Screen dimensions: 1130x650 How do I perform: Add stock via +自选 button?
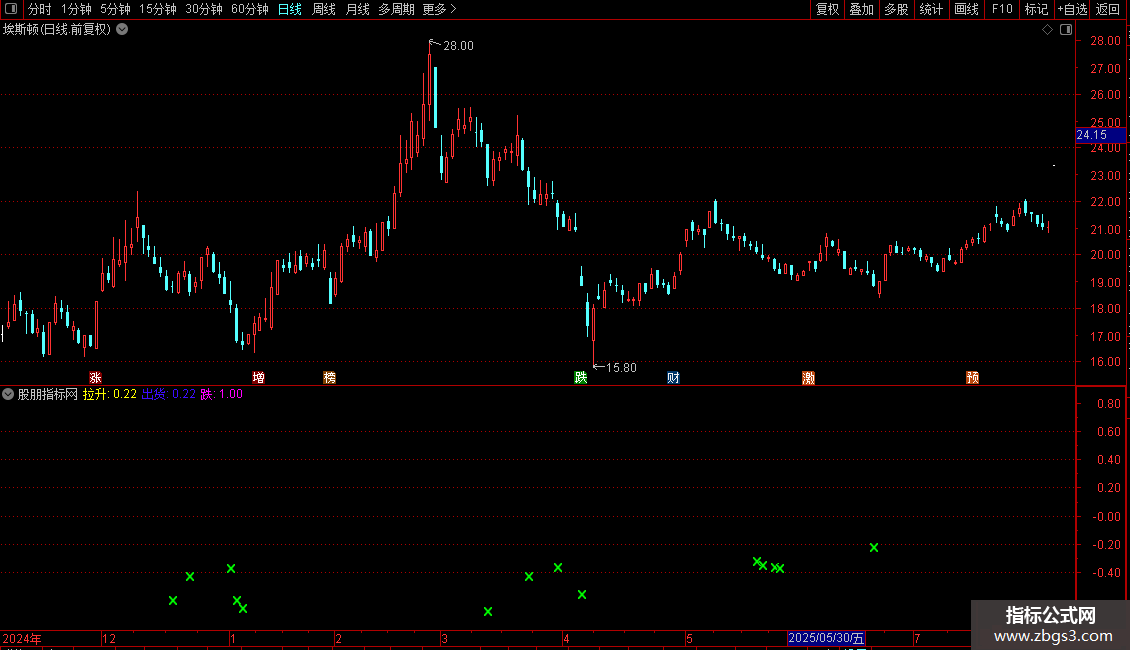[x=1072, y=9]
